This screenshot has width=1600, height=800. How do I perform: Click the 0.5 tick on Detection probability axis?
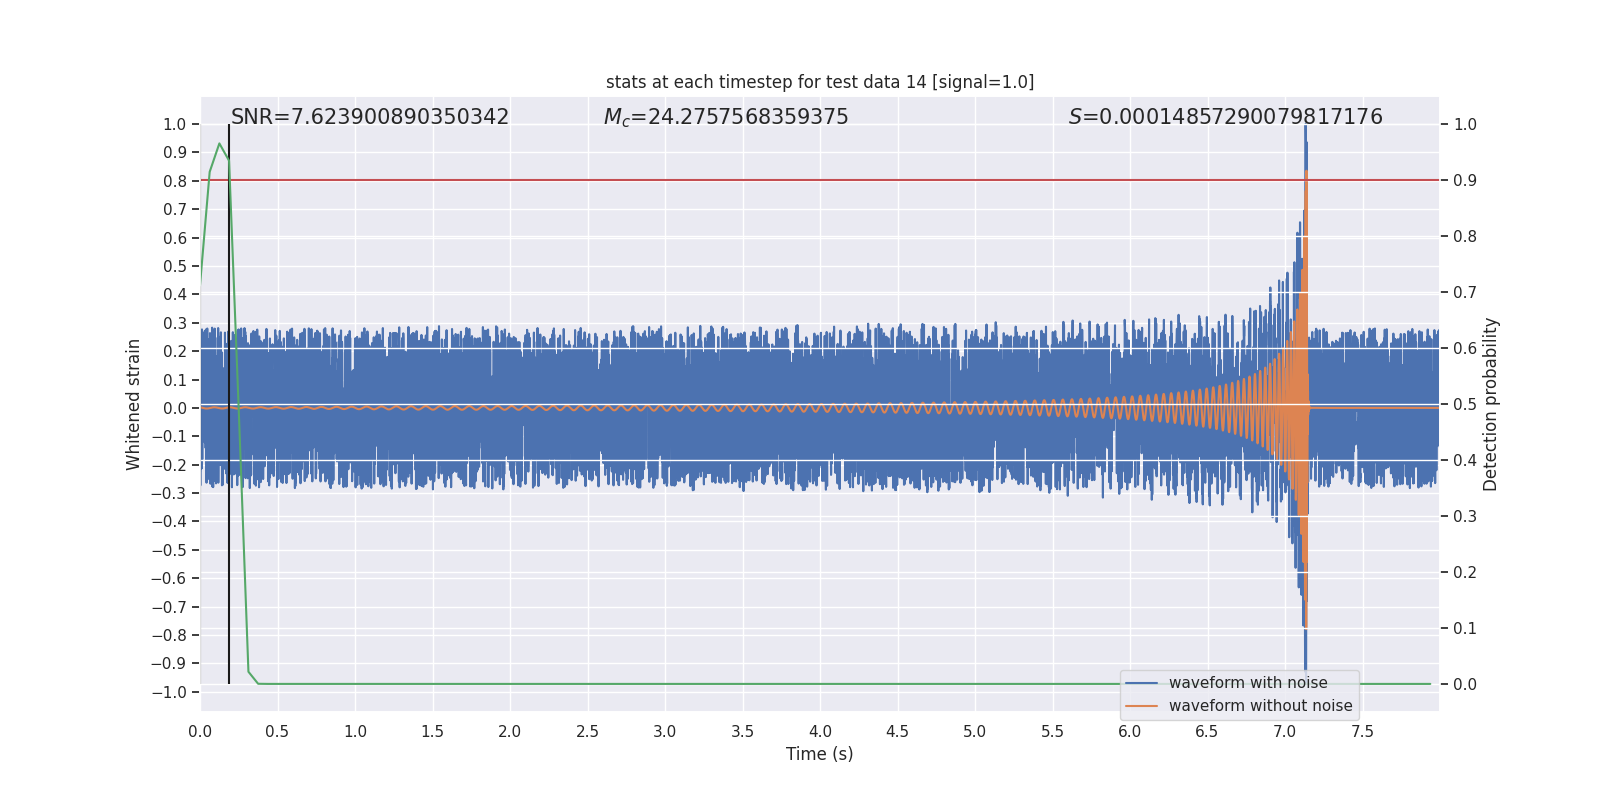[1464, 404]
